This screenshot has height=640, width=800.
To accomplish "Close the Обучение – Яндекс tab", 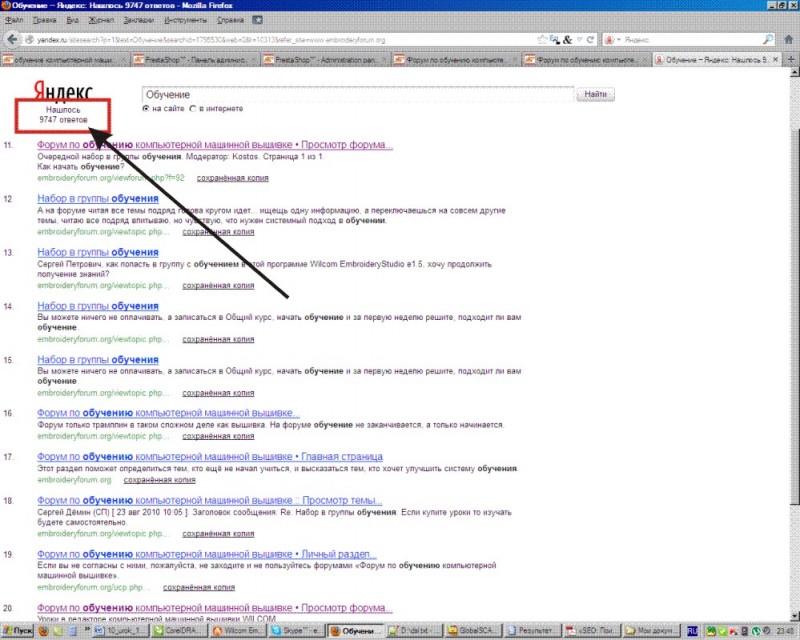I will coord(776,60).
